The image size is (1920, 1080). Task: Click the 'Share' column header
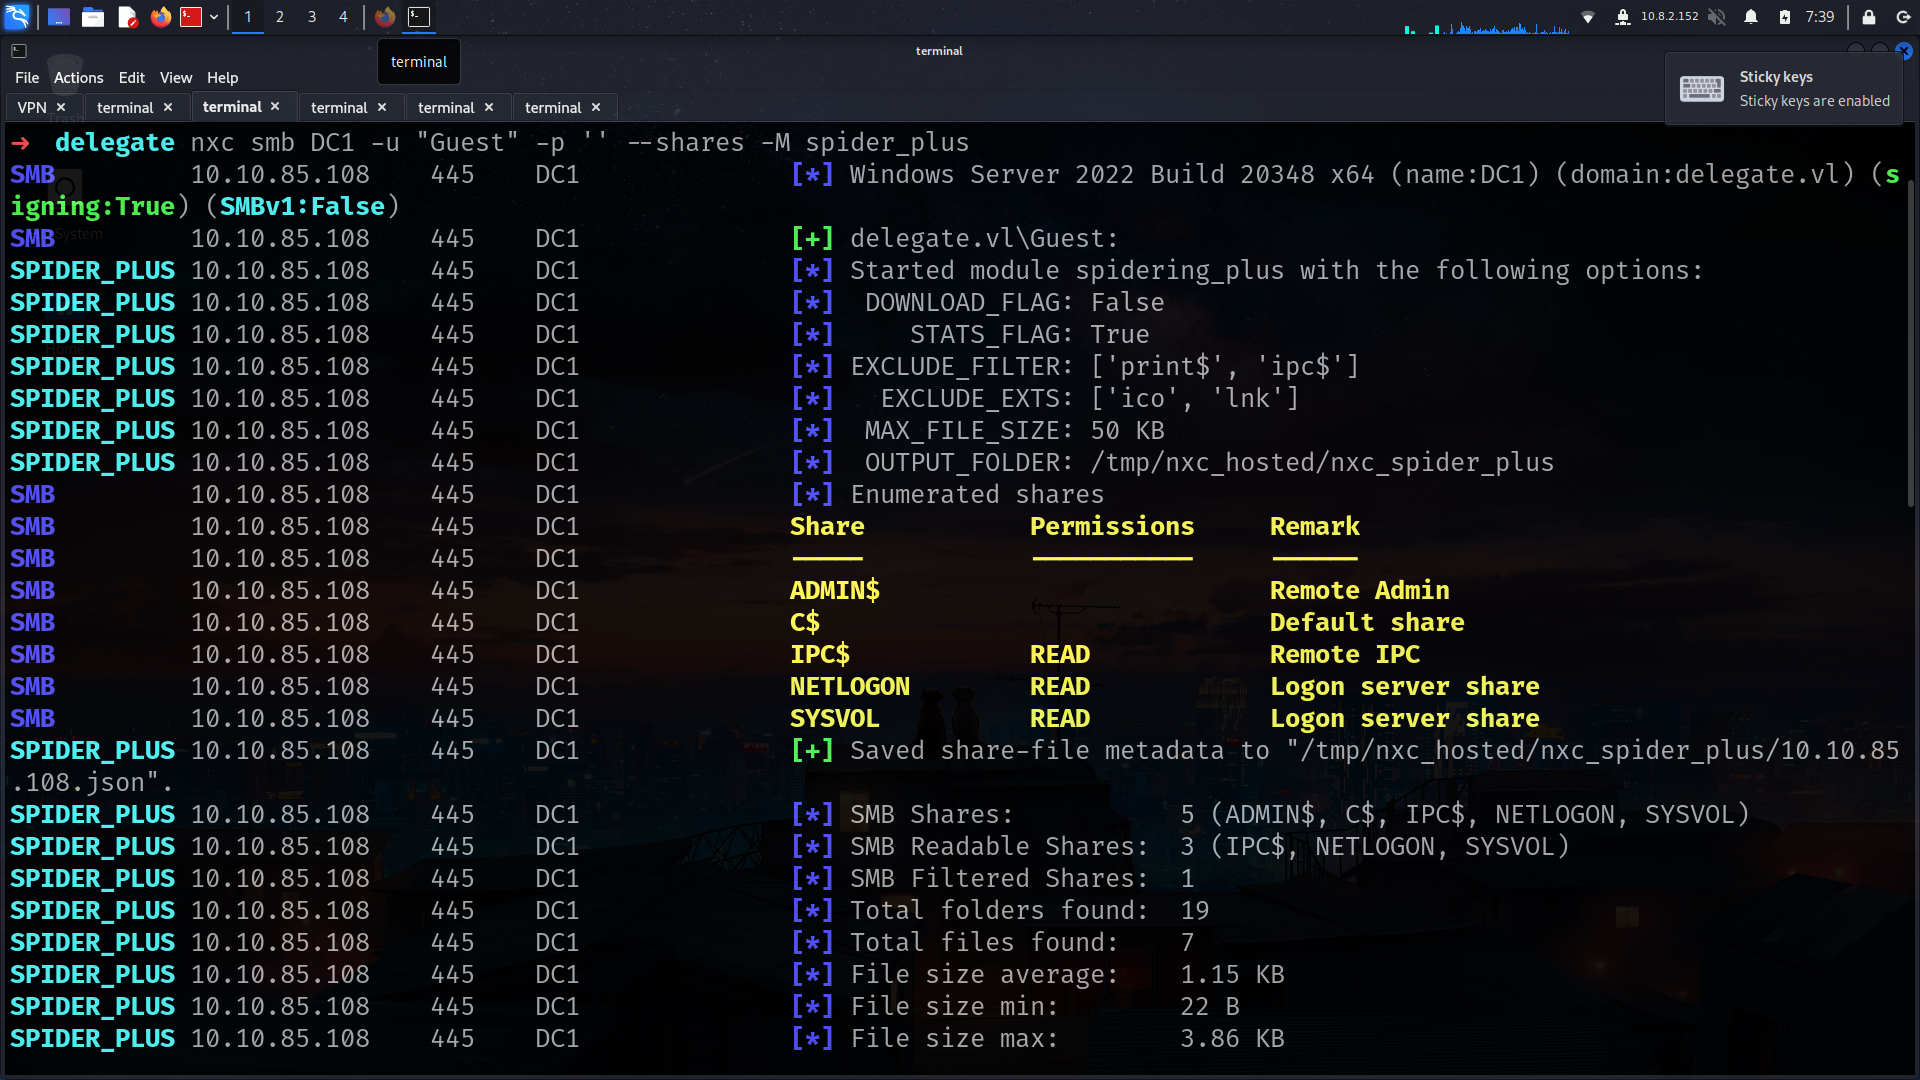click(x=827, y=527)
